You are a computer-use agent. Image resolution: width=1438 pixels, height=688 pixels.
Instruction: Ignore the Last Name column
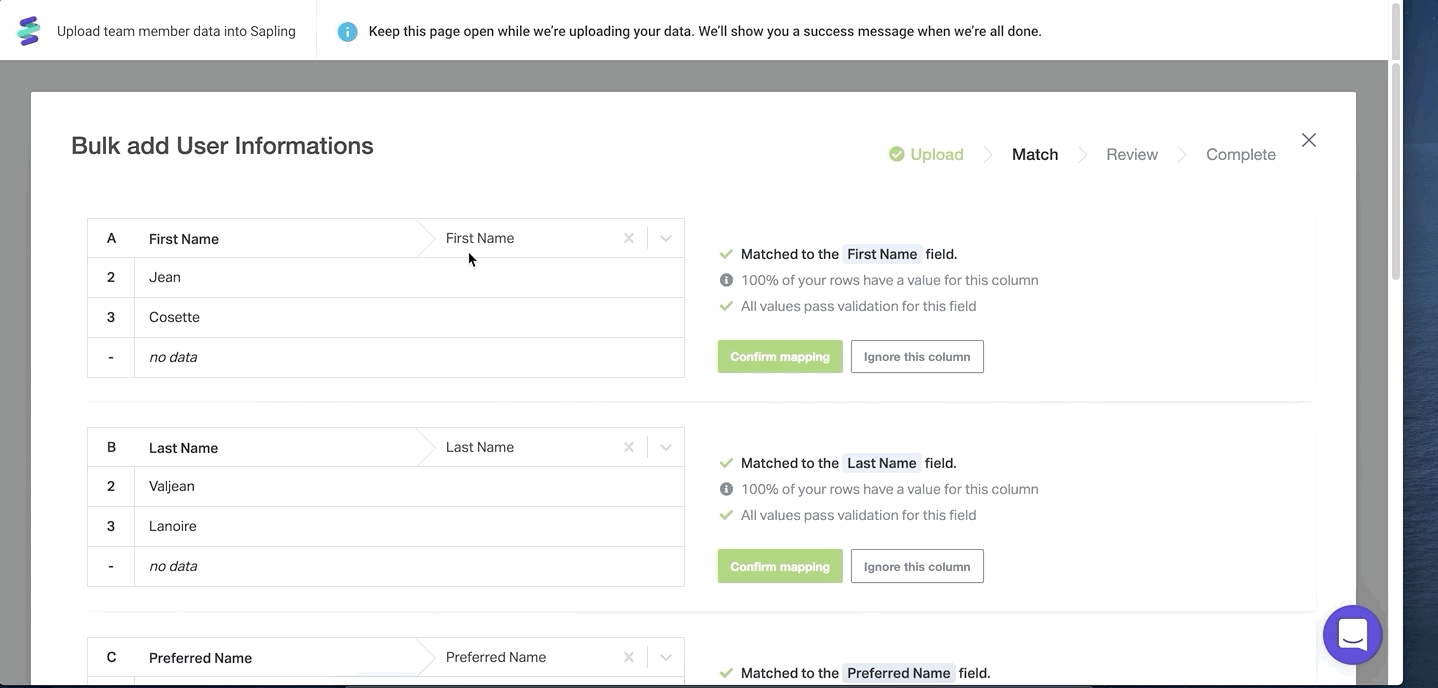point(917,566)
